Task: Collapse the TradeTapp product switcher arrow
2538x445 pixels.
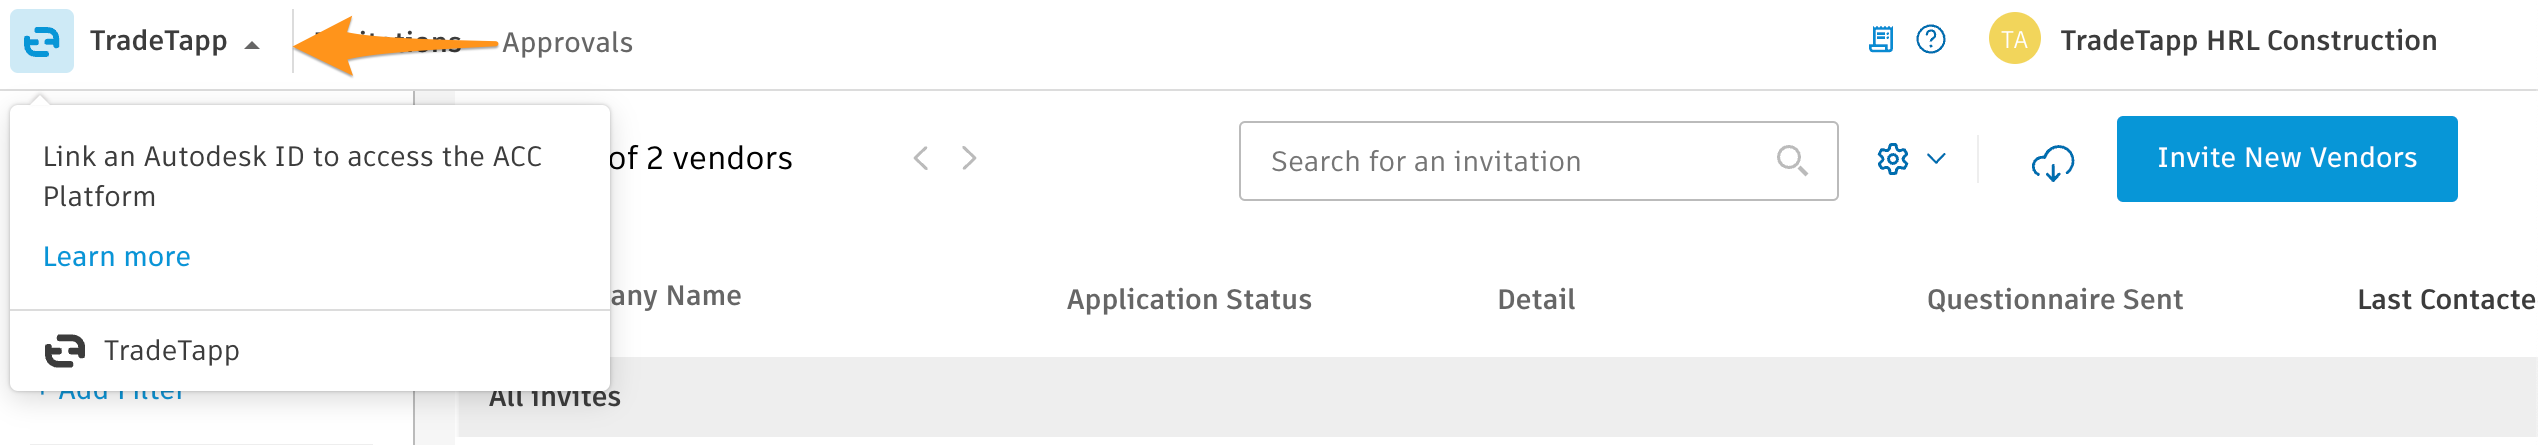Action: tap(252, 44)
